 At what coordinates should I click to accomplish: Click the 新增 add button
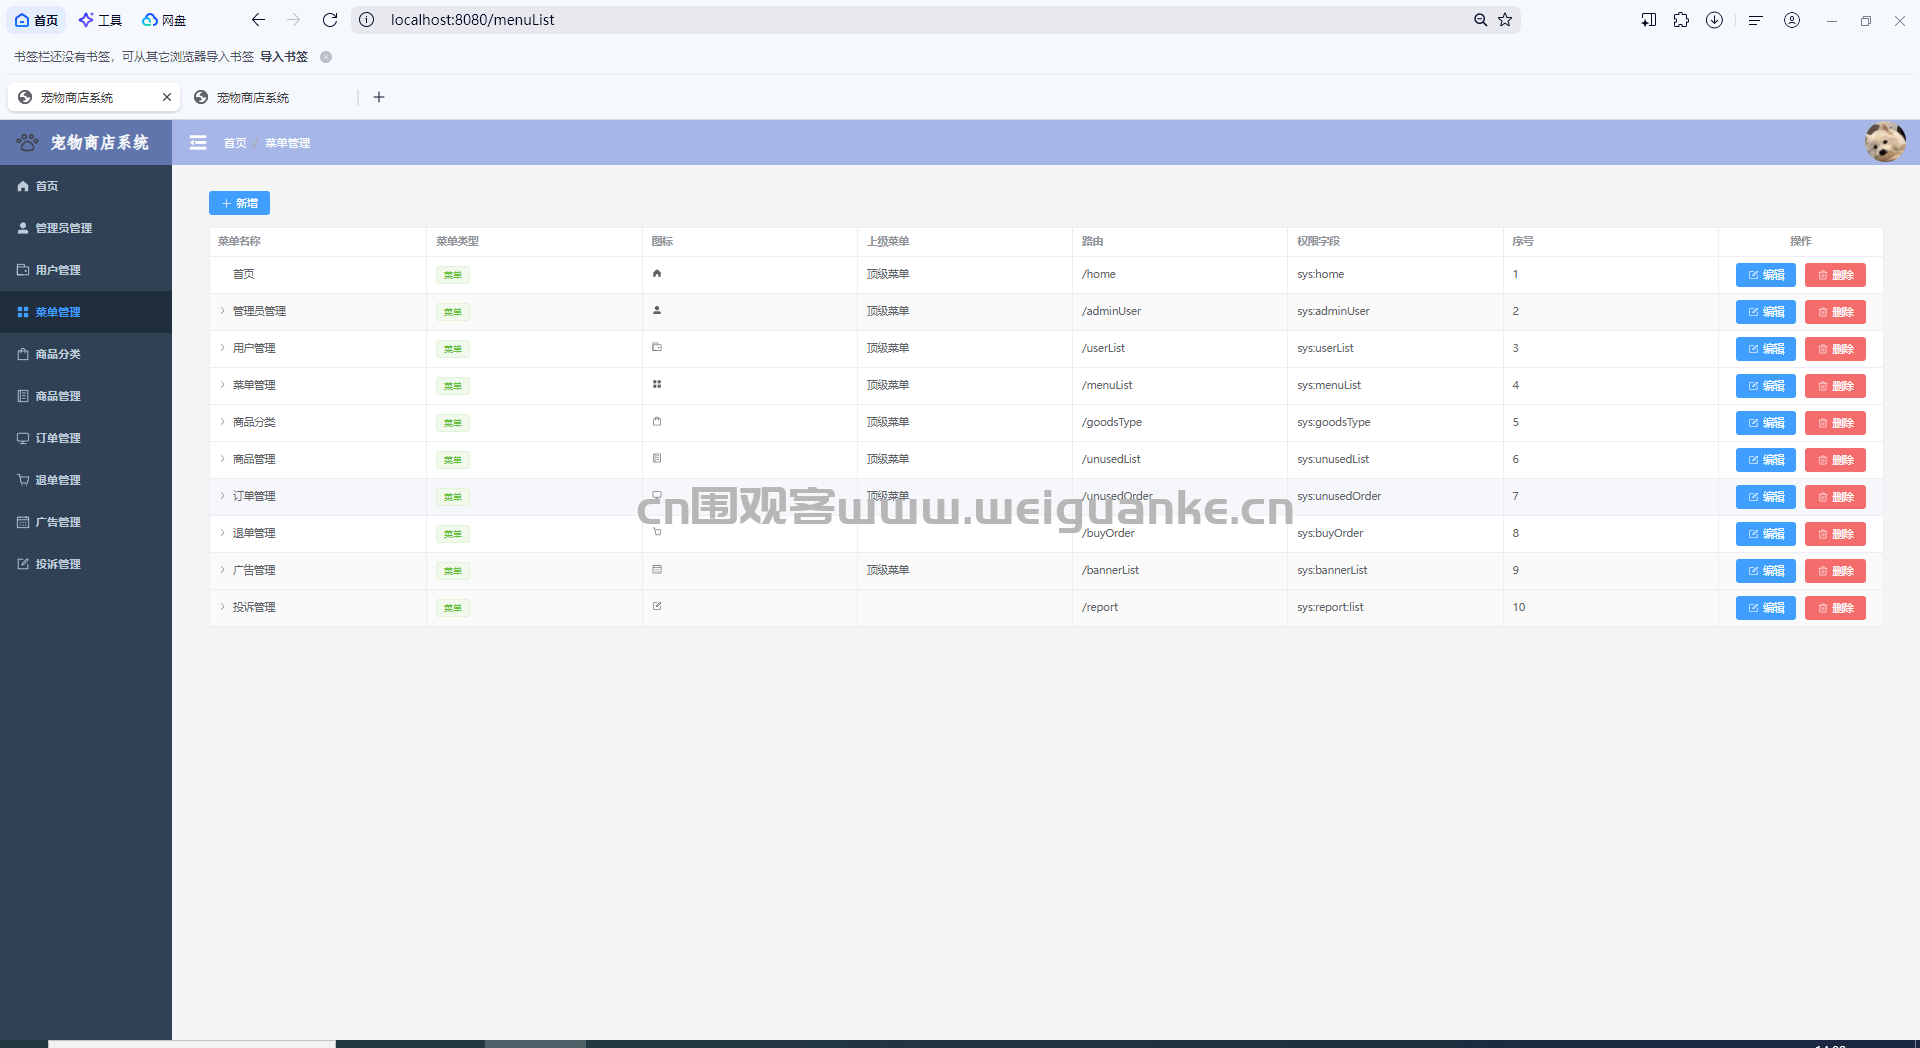pos(239,203)
